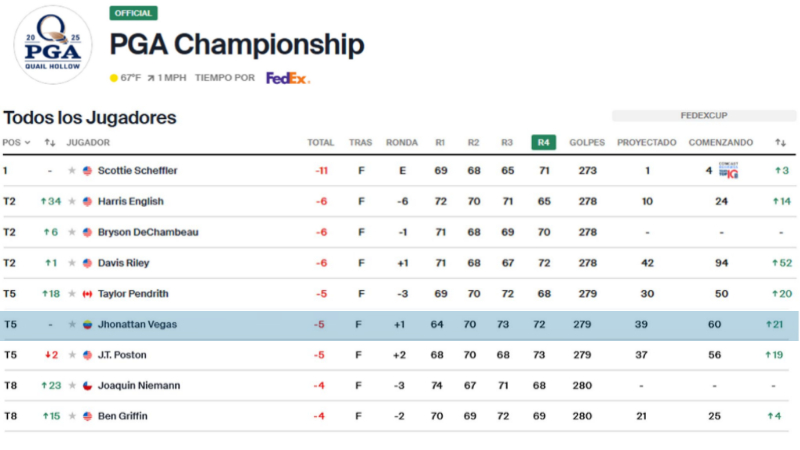Favorite Scottie Scheffler with the star icon
800x450 pixels.
[72, 171]
